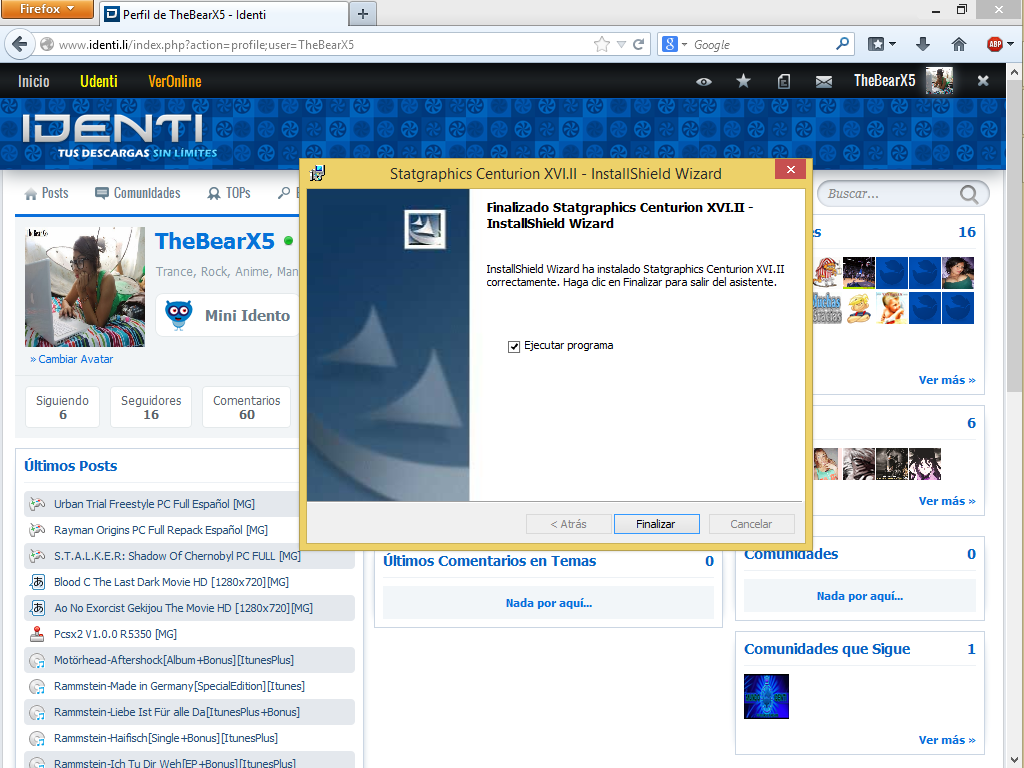Screen dimensions: 1024x768
Task: Open Adblock Plus dropdown arrow
Action: click(x=1010, y=44)
